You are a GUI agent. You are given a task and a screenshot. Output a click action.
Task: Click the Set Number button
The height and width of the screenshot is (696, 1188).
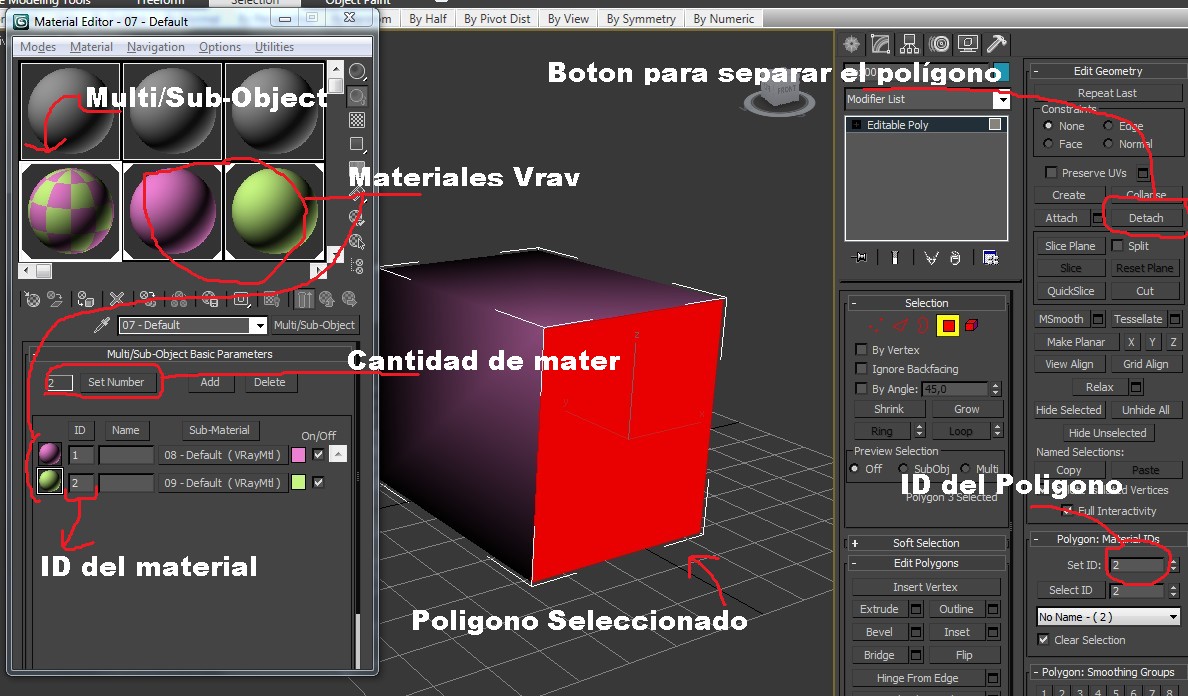point(115,382)
